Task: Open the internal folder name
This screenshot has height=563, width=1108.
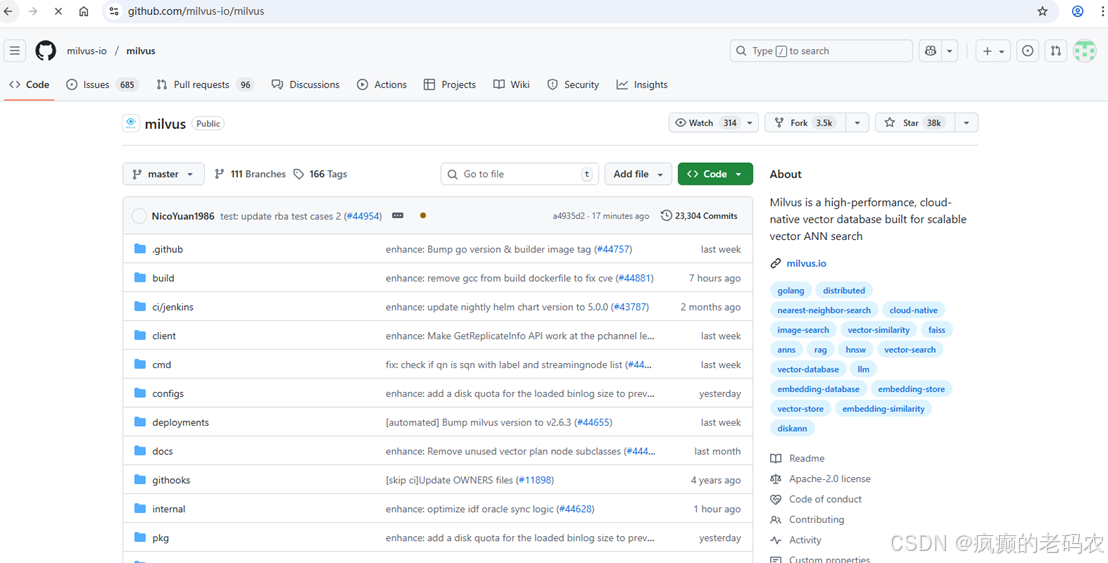Action: pos(169,509)
